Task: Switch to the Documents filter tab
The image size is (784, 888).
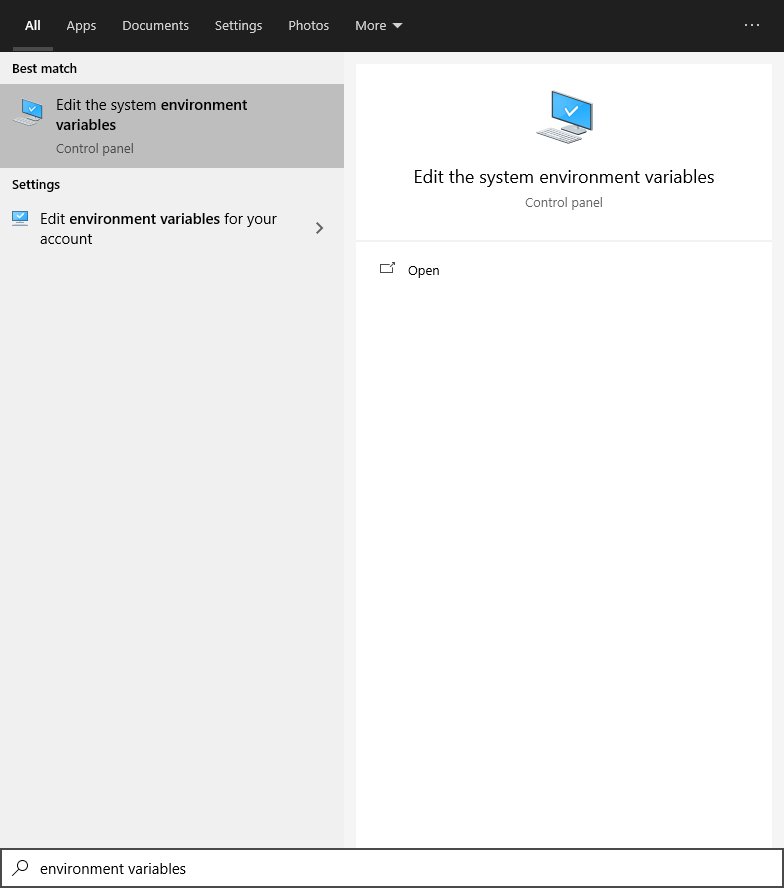Action: (x=155, y=26)
